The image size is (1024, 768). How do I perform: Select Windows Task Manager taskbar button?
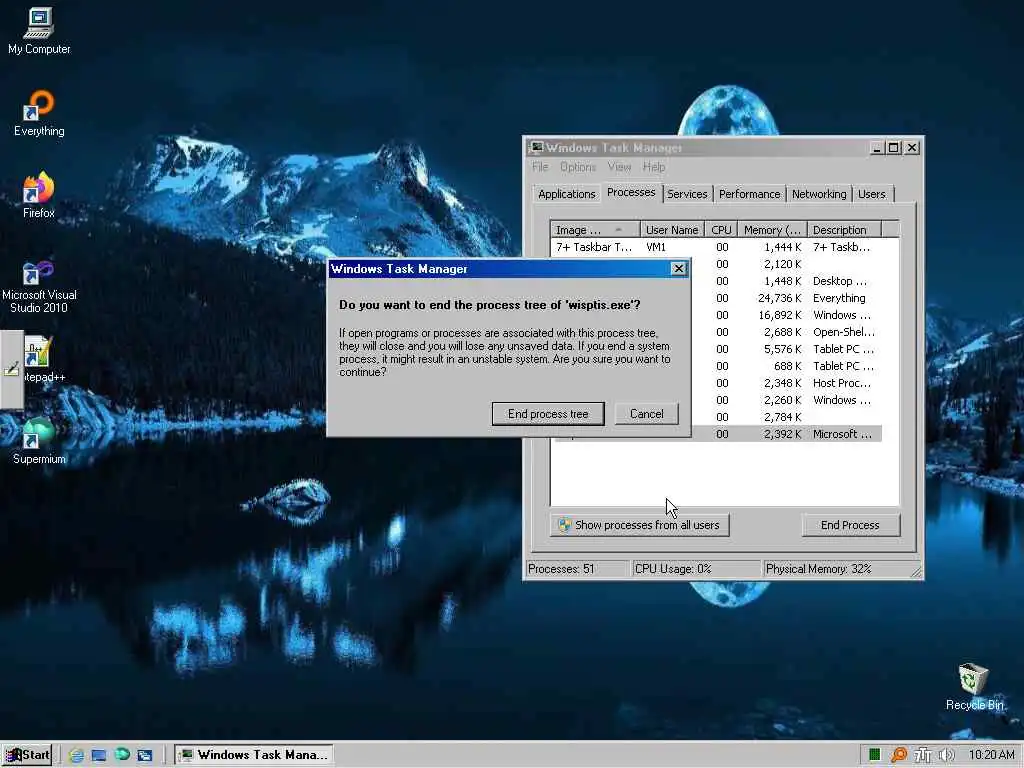[x=254, y=755]
